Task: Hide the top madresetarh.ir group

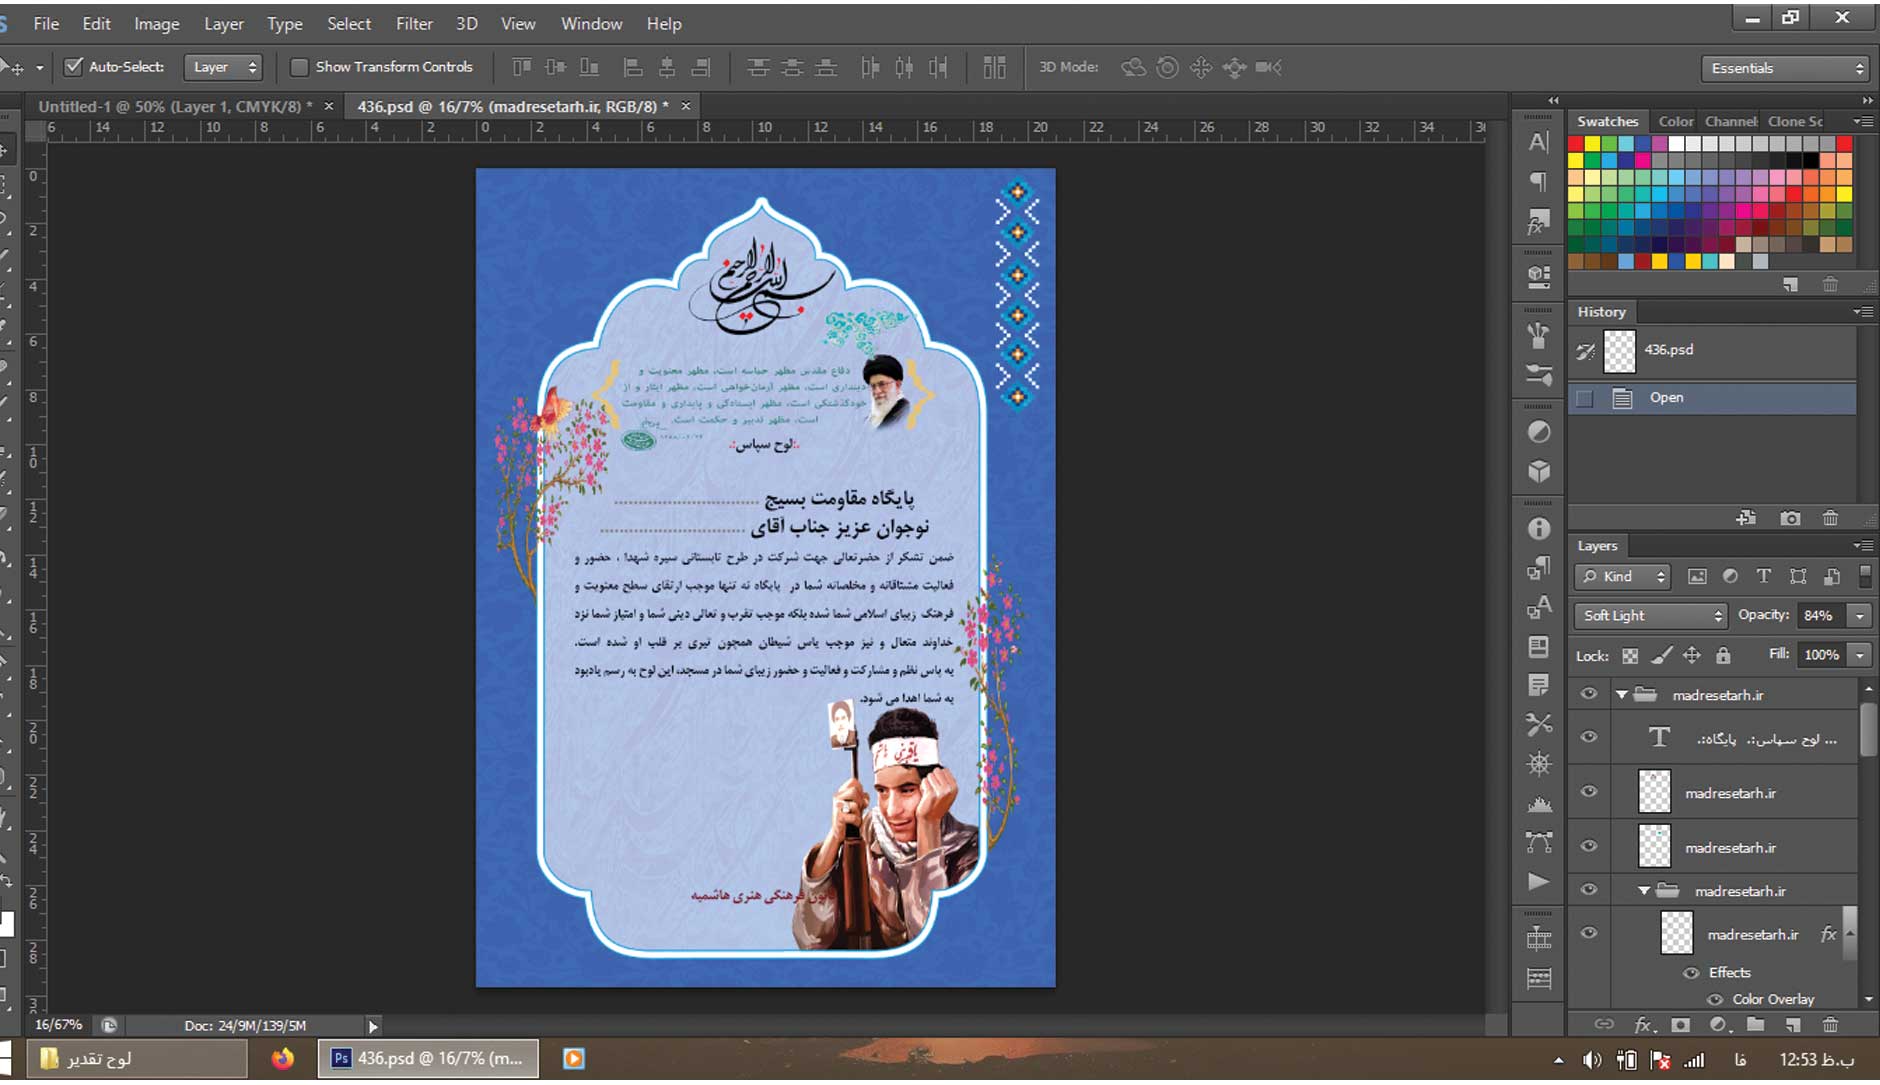Action: click(x=1588, y=694)
